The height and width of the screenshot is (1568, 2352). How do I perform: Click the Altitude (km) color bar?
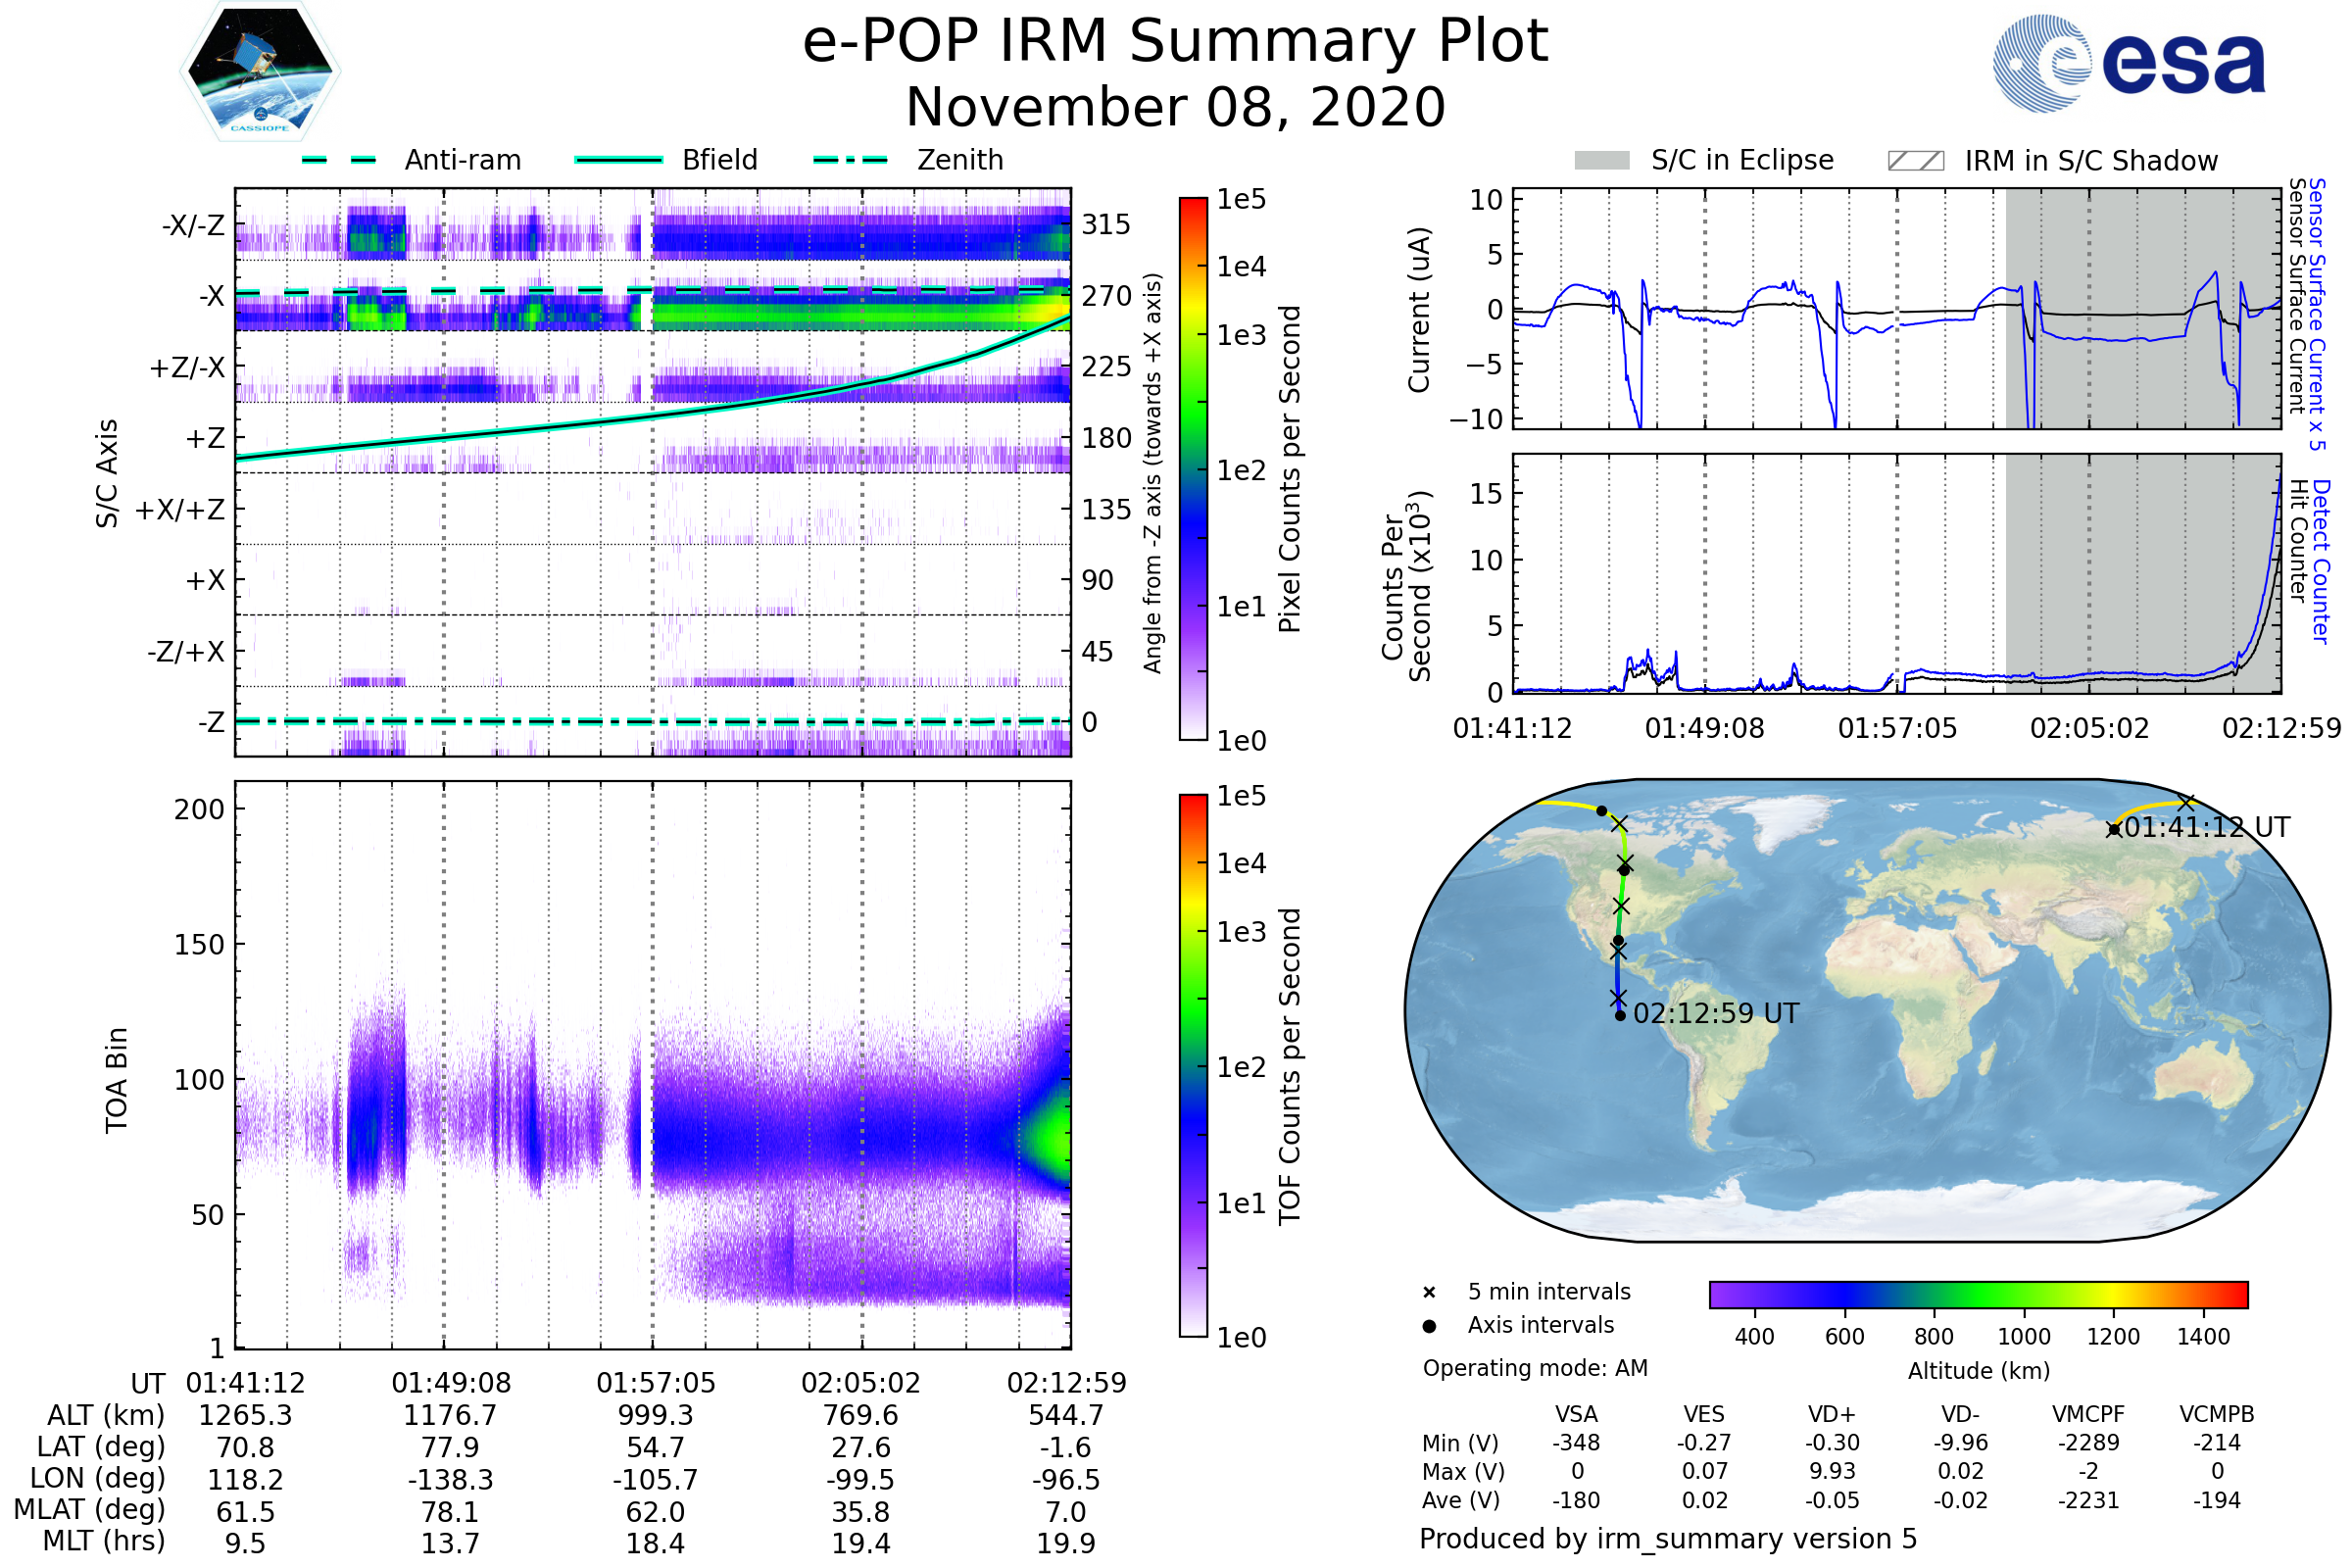pyautogui.click(x=1978, y=1294)
